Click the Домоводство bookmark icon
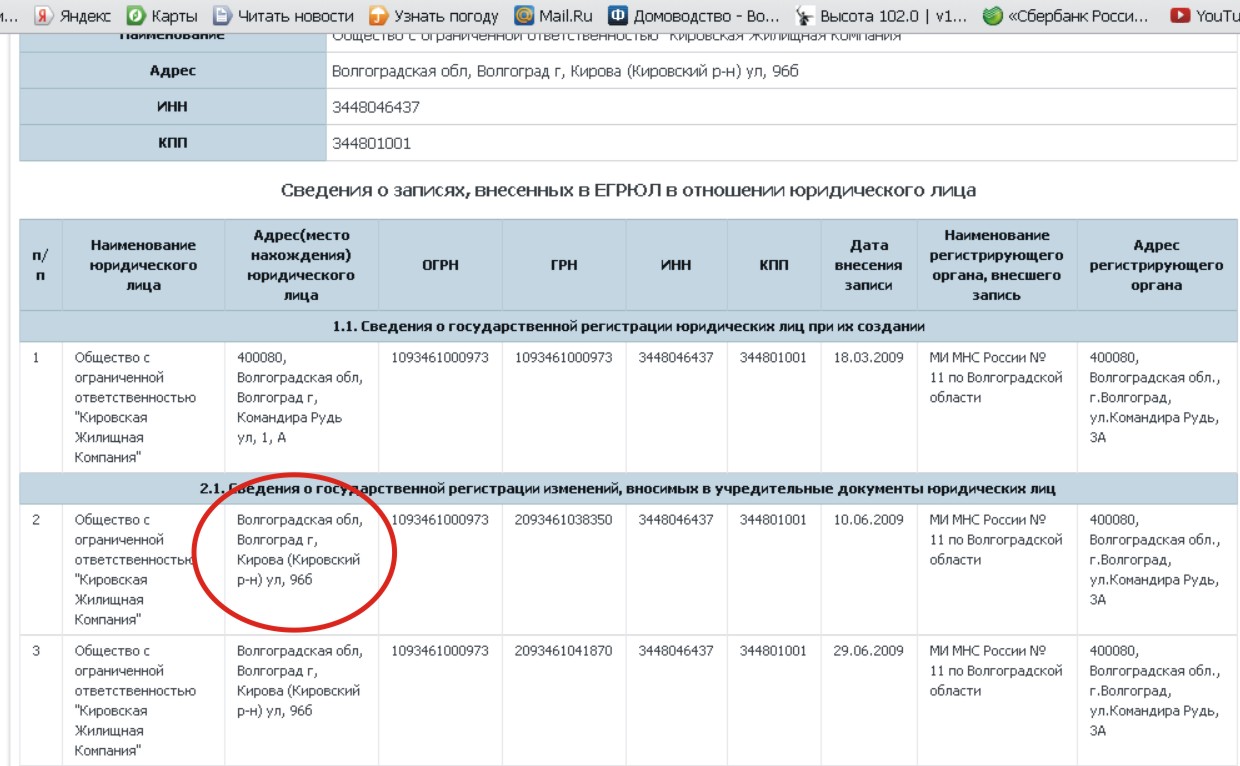The image size is (1240, 766). point(618,15)
